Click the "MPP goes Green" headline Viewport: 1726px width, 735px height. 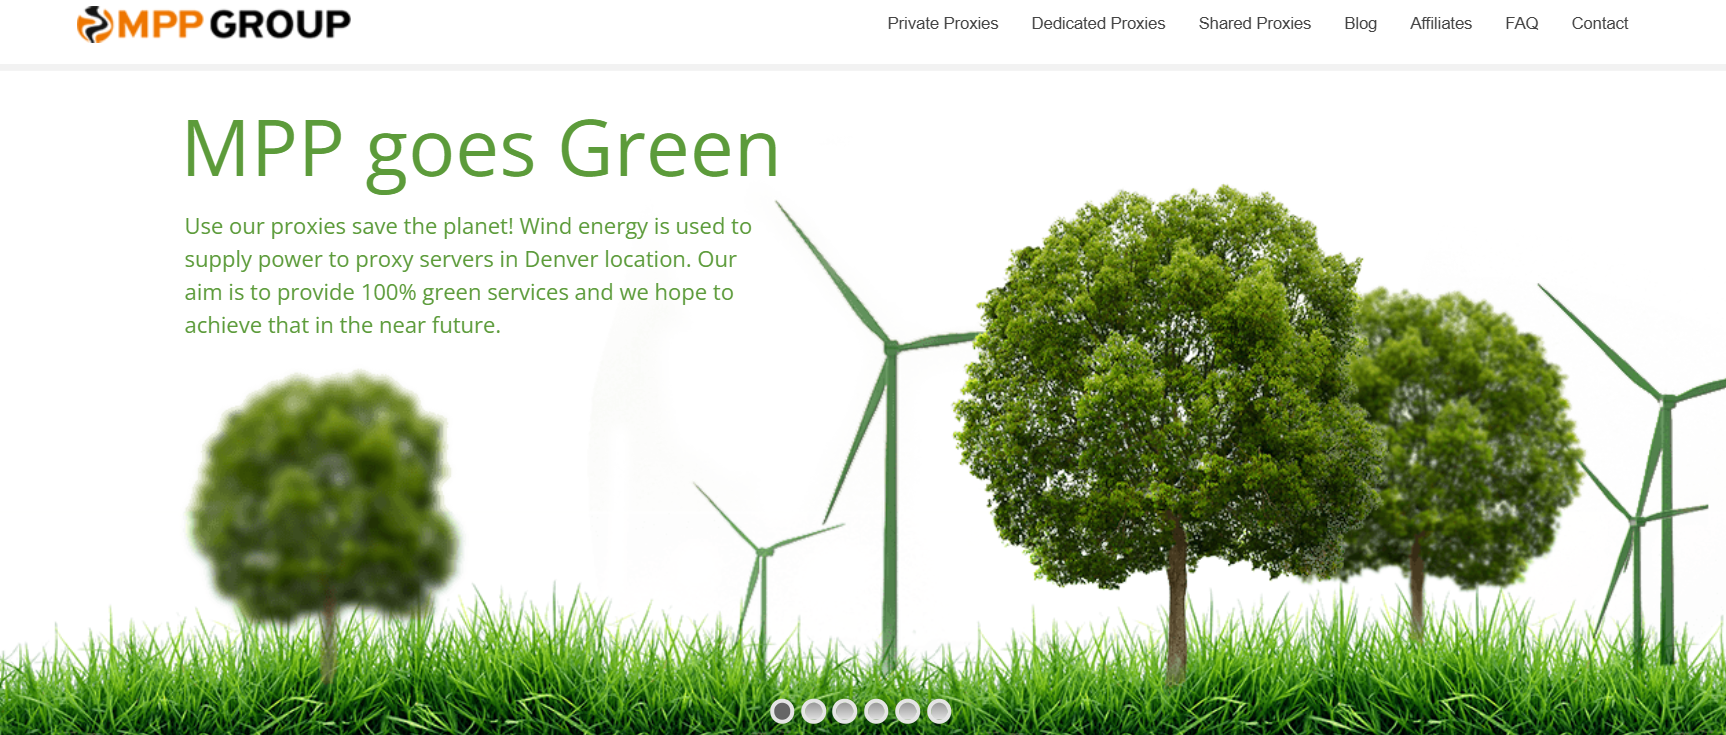click(481, 149)
